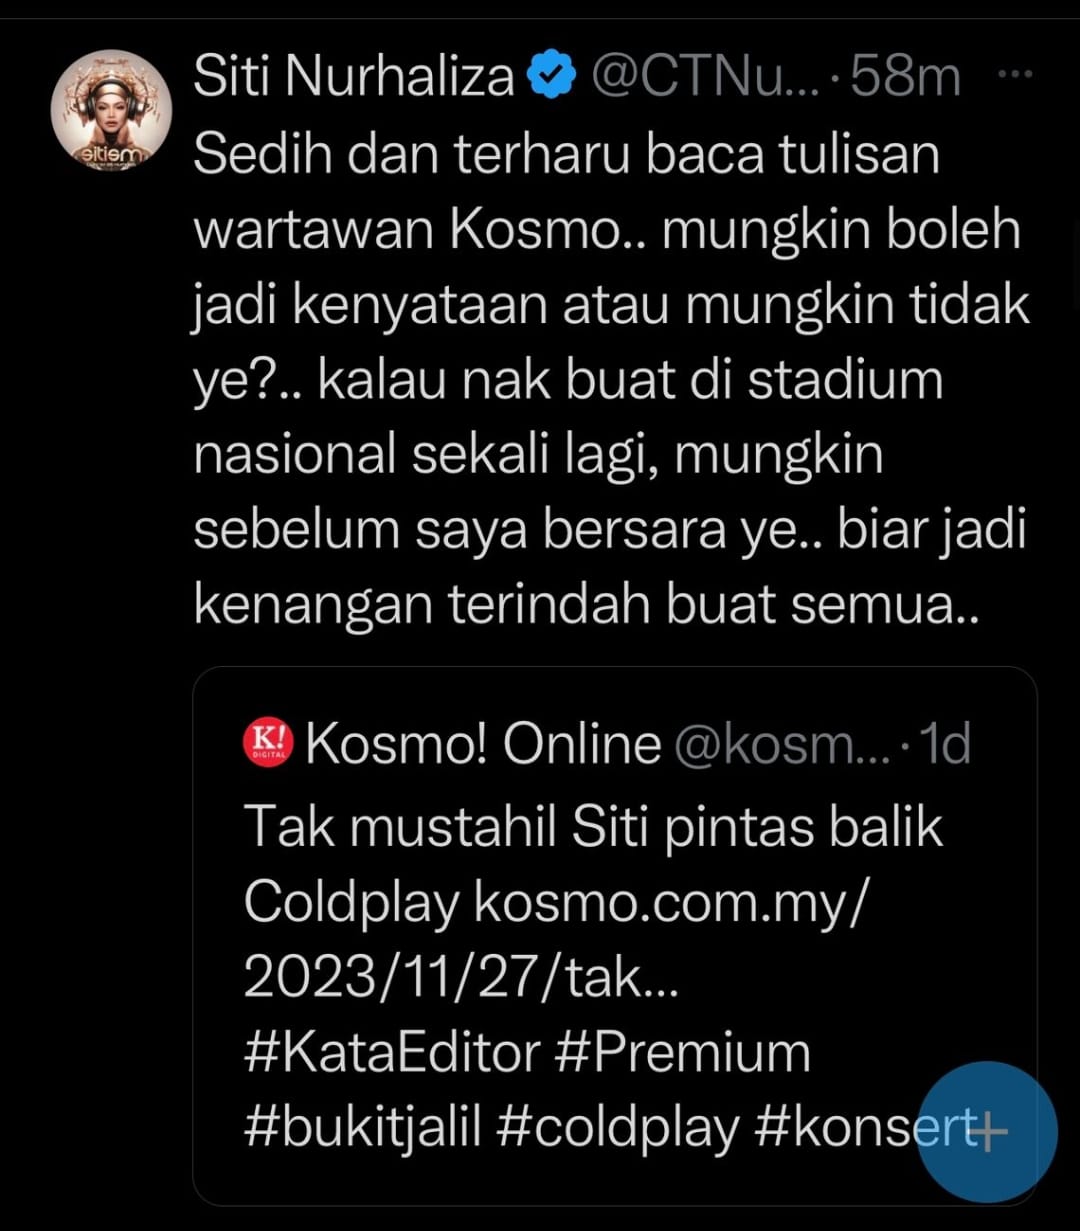Select the #KataEditor hashtag

tap(392, 1052)
